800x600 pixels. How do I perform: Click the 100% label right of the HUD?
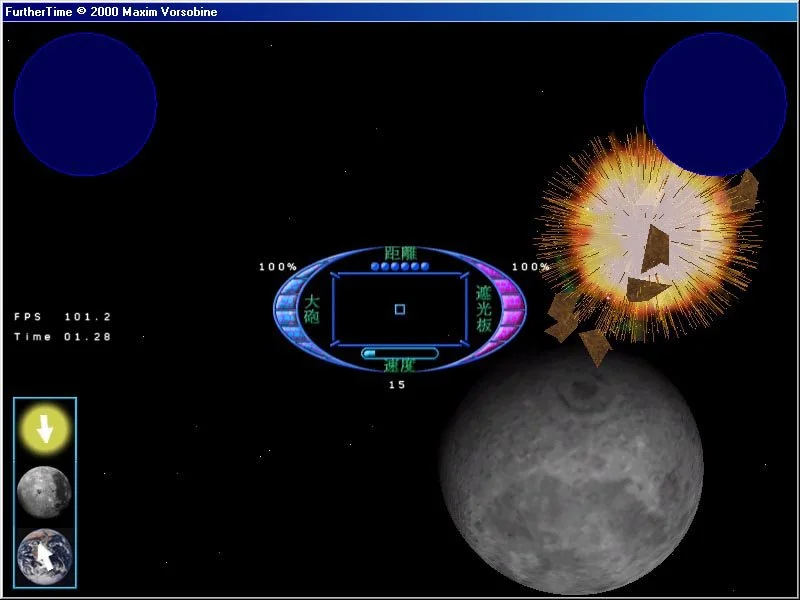pyautogui.click(x=531, y=267)
